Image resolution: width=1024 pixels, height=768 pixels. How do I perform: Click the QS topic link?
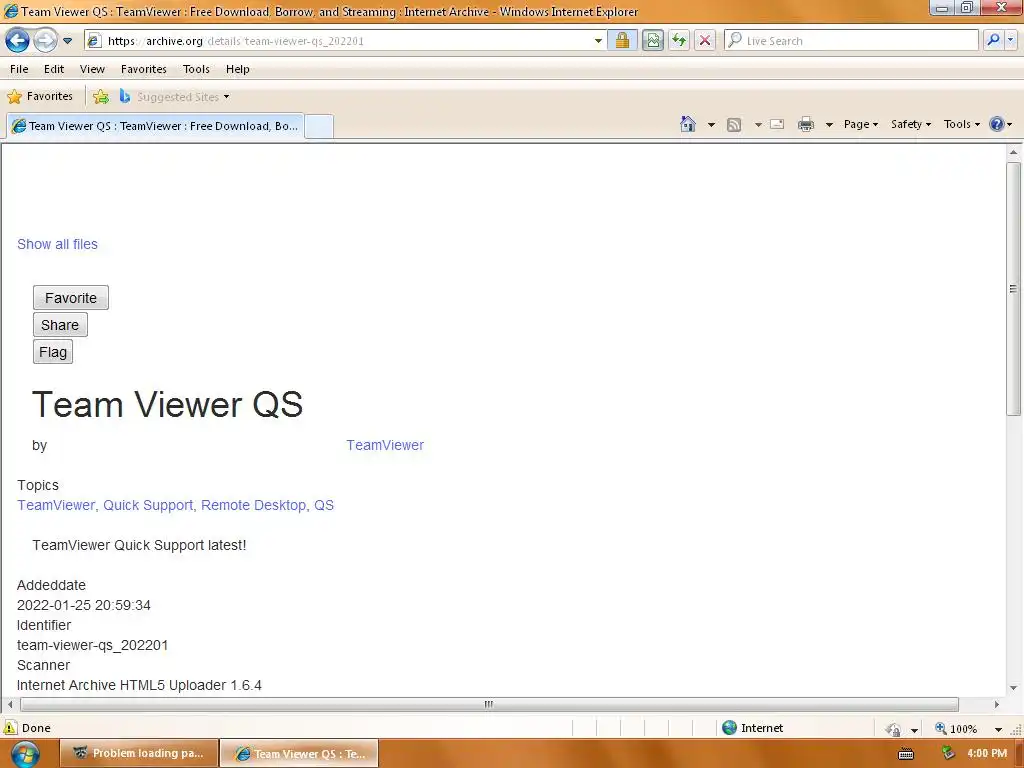(x=324, y=505)
